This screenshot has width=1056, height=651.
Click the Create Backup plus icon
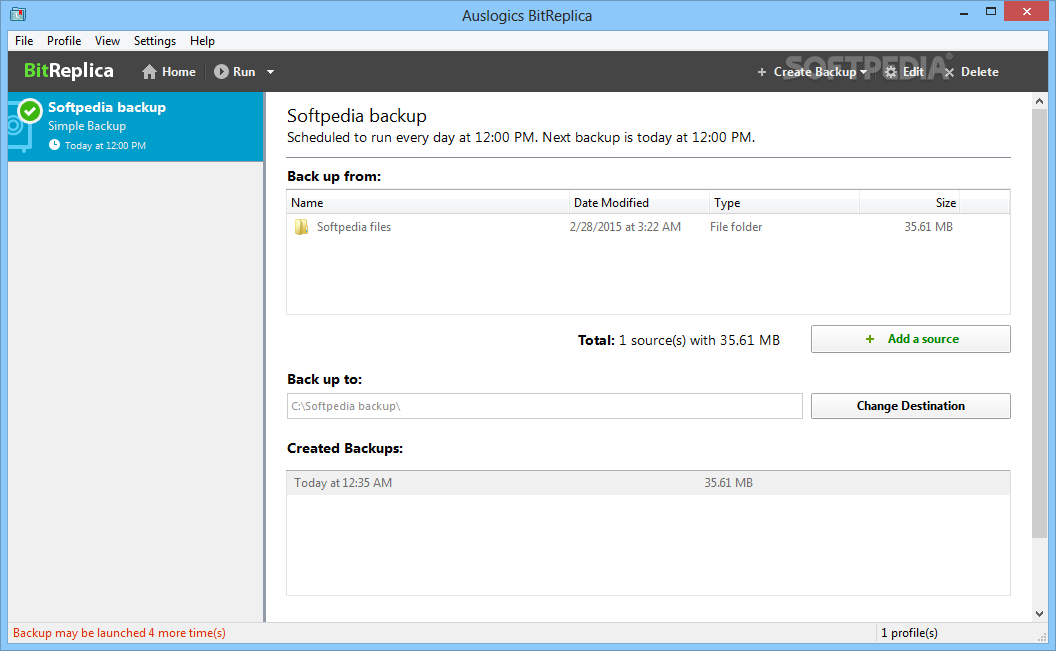pos(762,72)
